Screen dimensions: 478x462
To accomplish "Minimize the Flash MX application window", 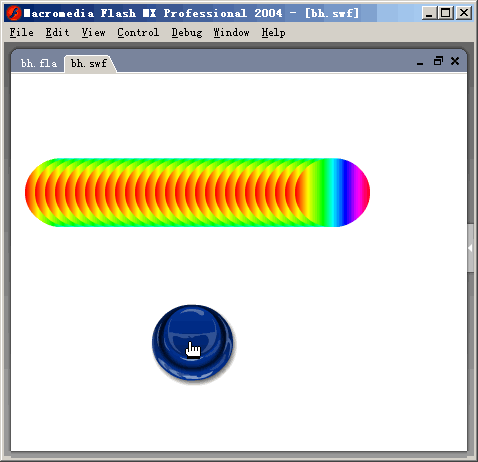I will point(429,13).
